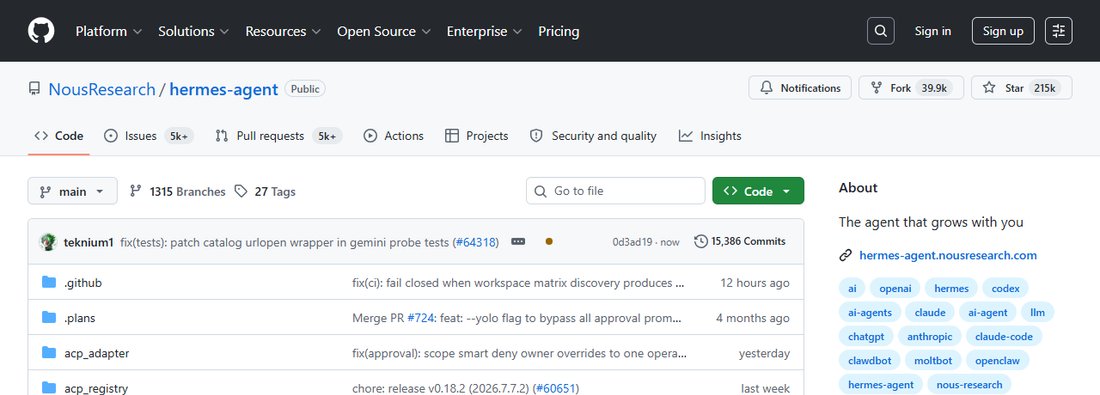Click the tag icon next to 27 Tags
Image resolution: width=1100 pixels, height=395 pixels.
(x=241, y=191)
